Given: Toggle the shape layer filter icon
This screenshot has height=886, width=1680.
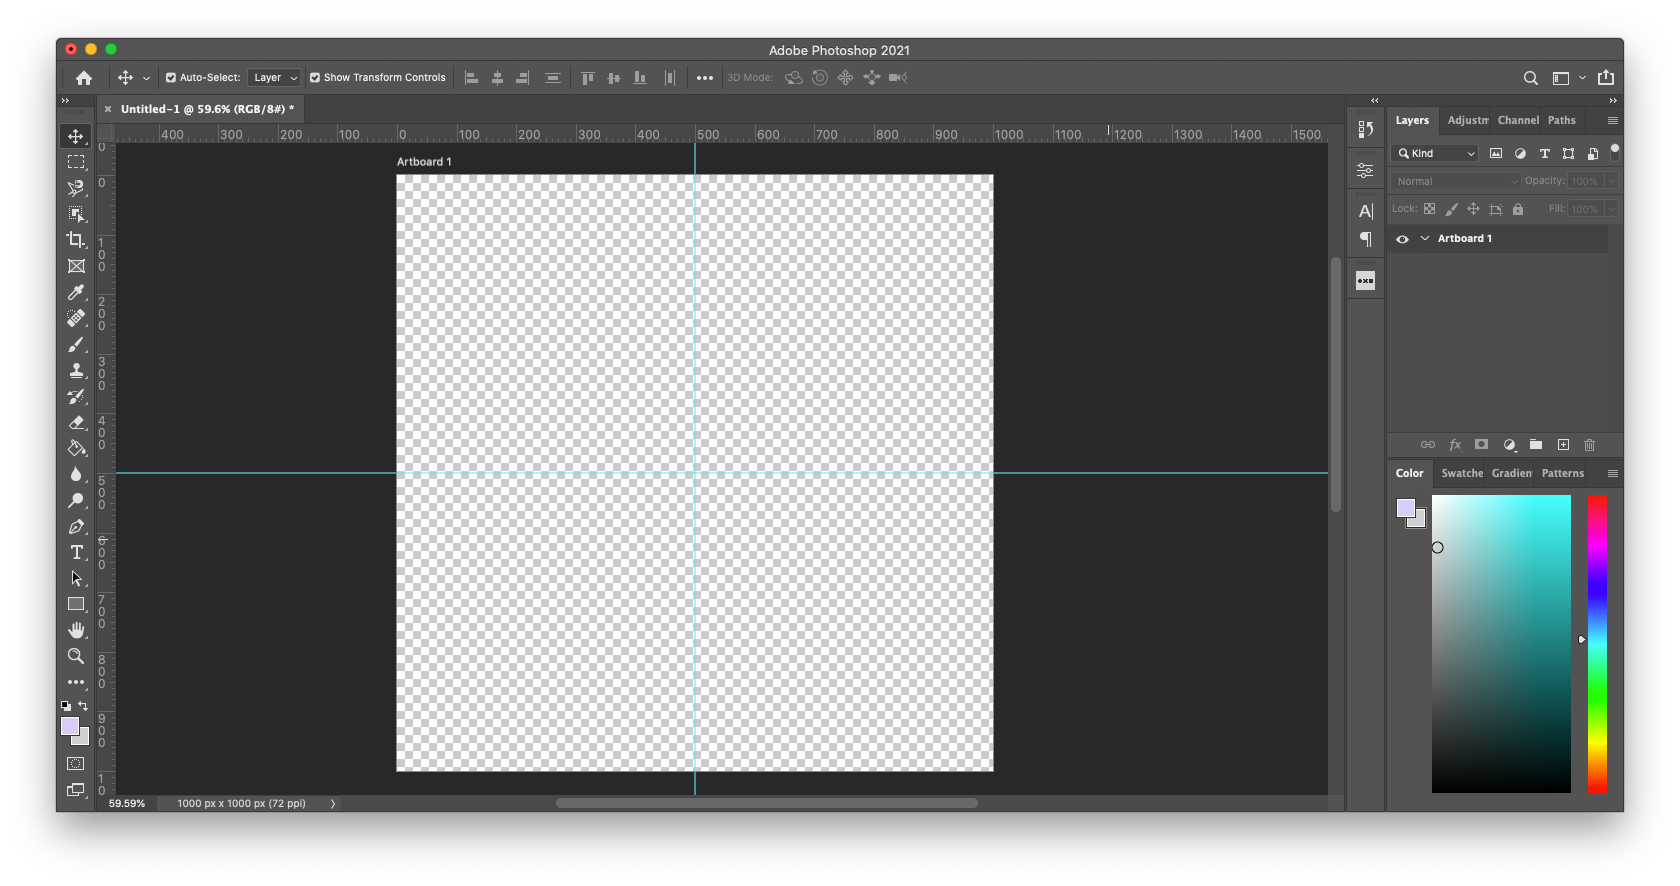Looking at the screenshot, I should pos(1568,153).
